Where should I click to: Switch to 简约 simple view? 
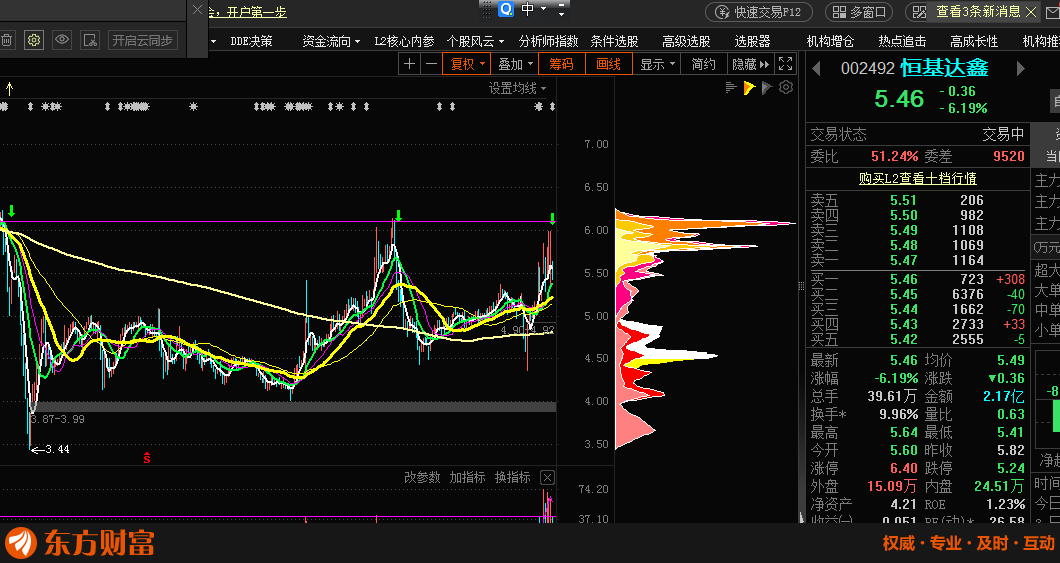click(x=703, y=64)
